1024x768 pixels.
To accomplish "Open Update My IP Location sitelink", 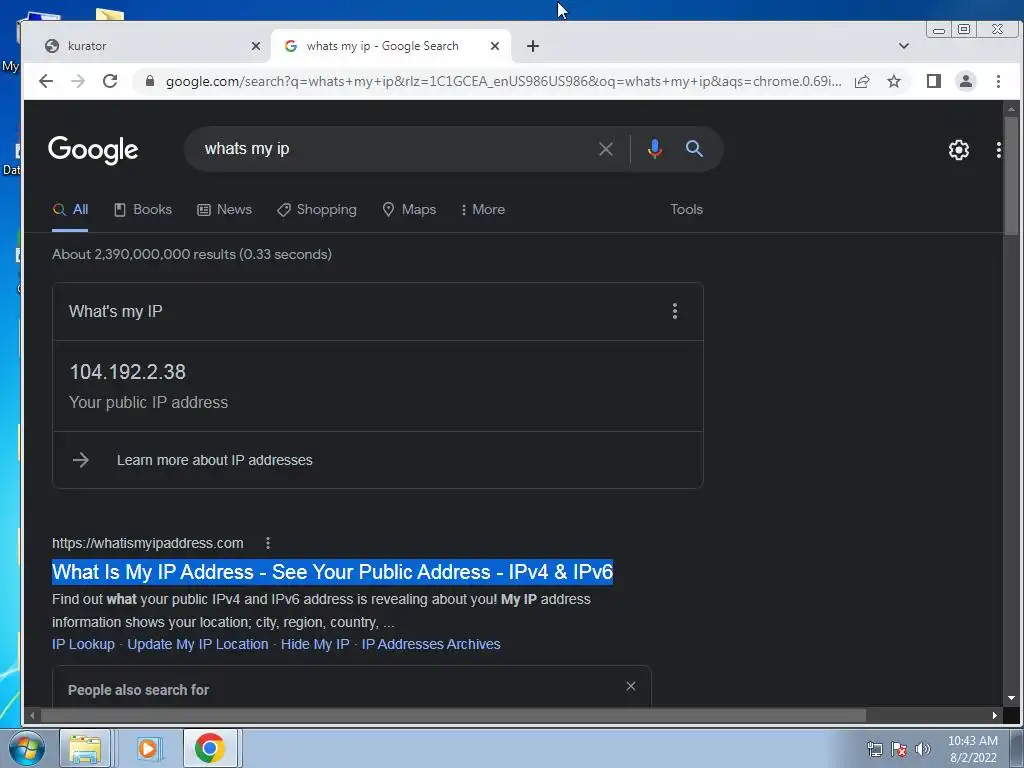I will coord(198,645).
